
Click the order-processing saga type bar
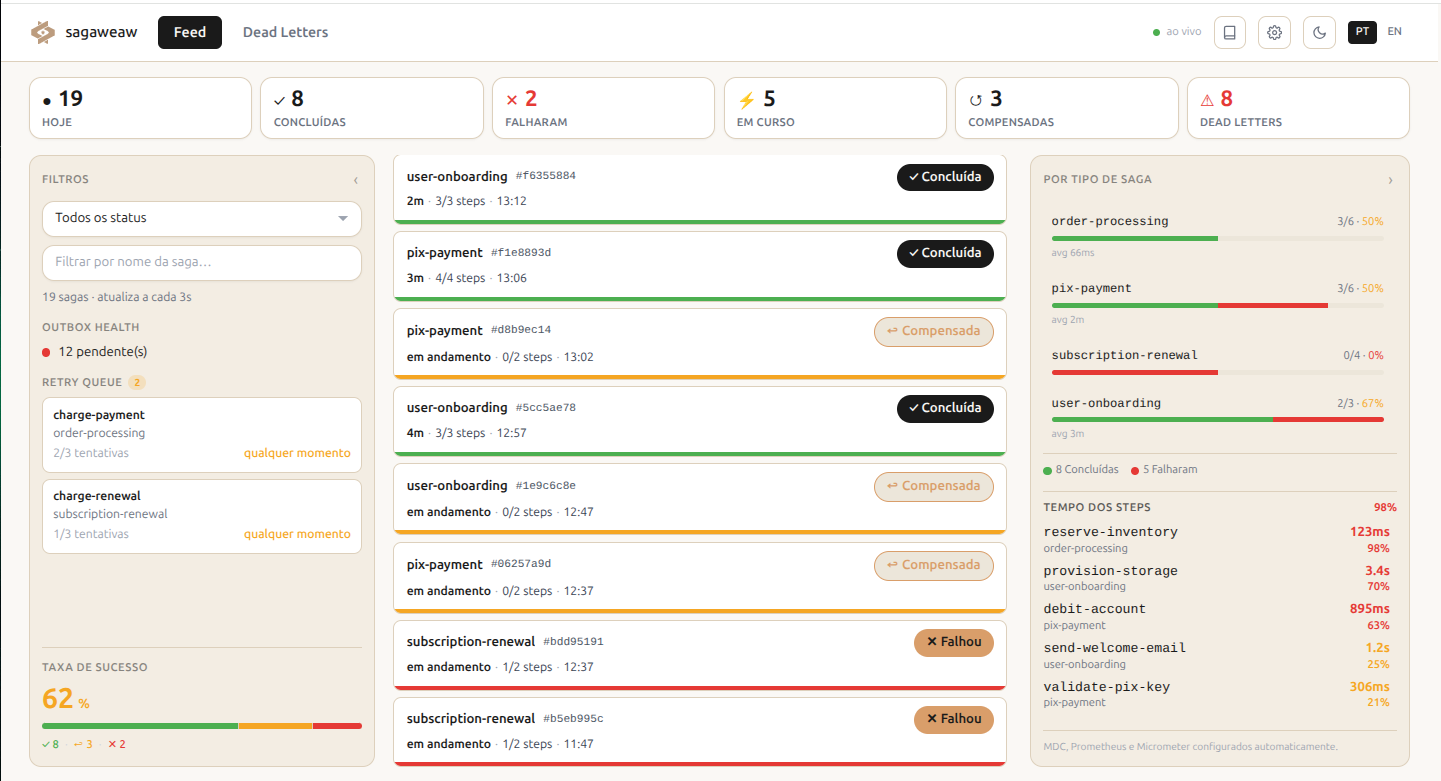[x=1218, y=238]
